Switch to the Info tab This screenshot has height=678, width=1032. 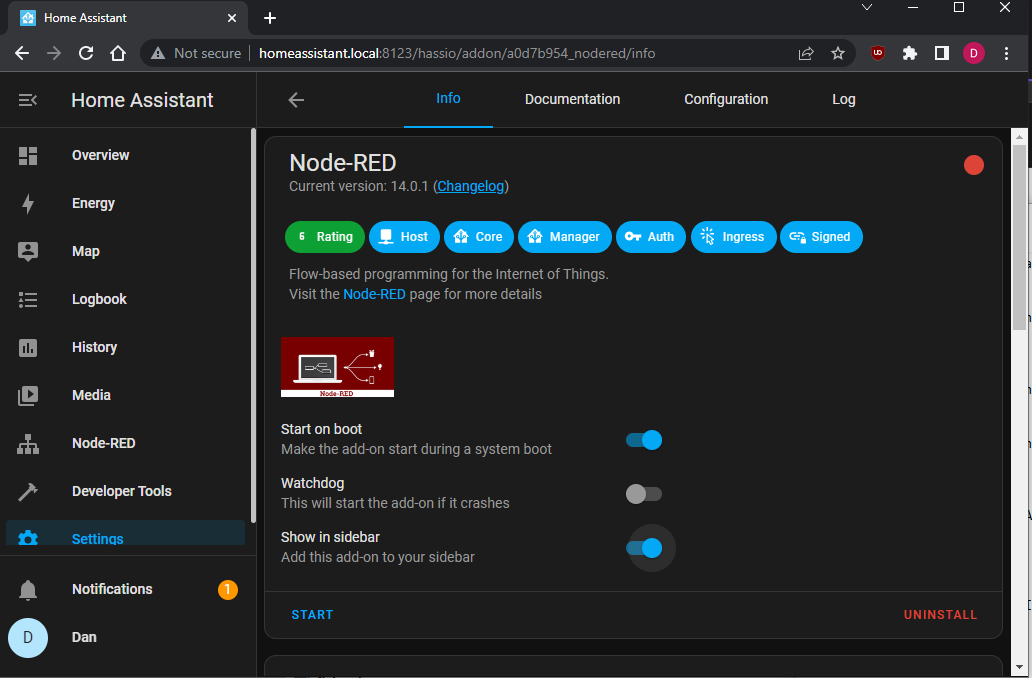coord(448,99)
